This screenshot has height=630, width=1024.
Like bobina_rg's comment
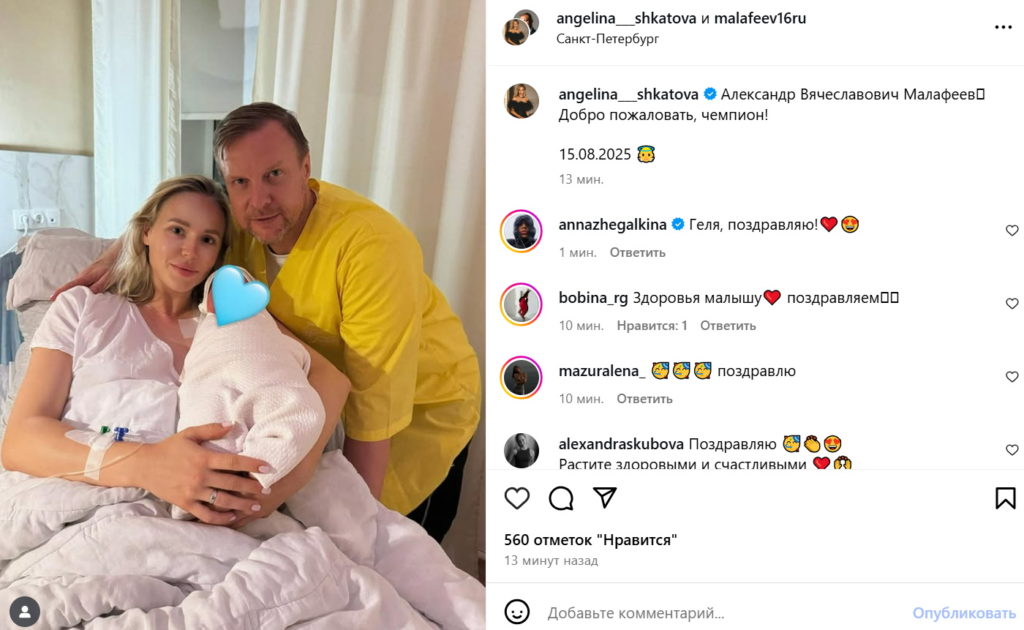click(1012, 304)
